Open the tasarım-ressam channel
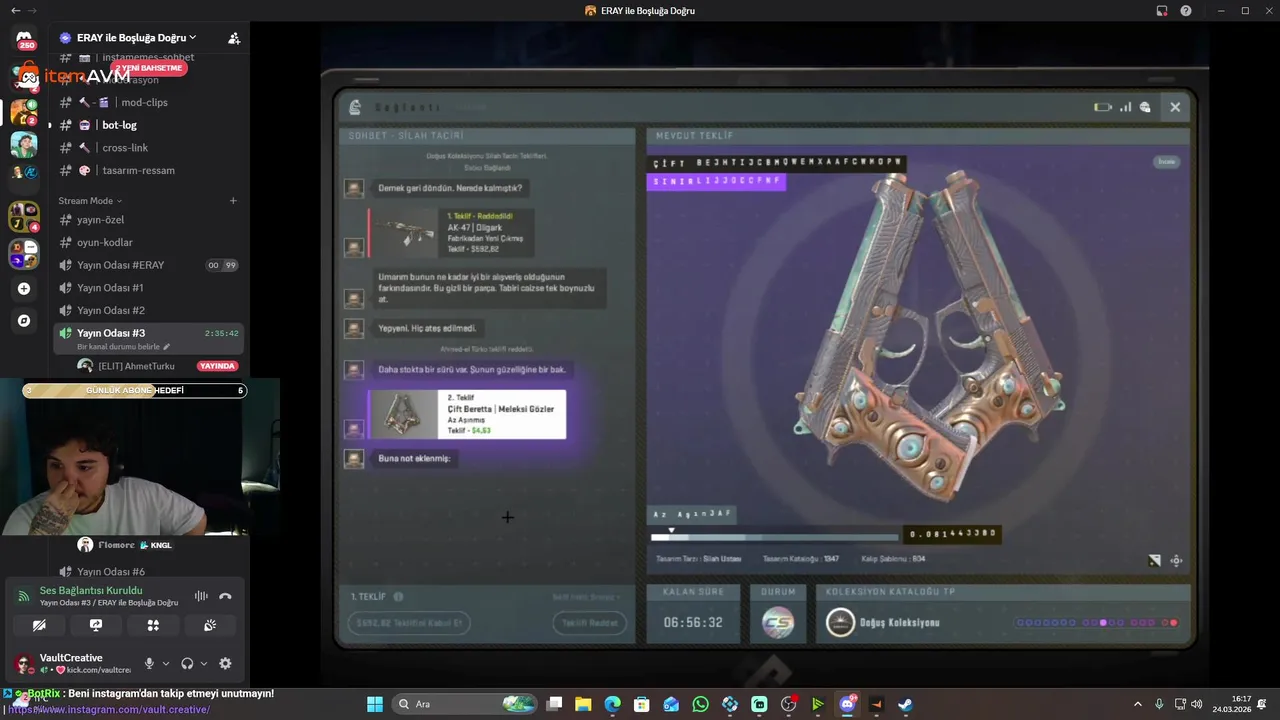Image resolution: width=1280 pixels, height=720 pixels. [146, 170]
